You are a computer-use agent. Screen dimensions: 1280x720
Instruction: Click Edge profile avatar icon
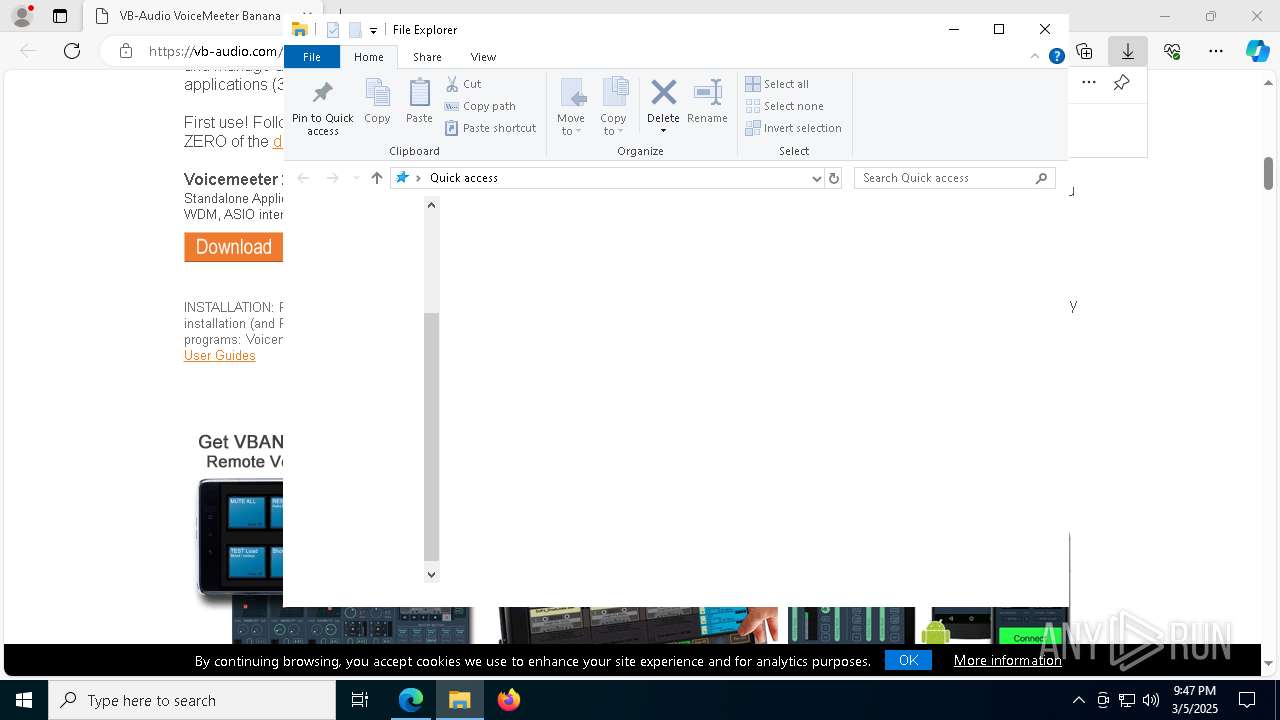click(22, 16)
